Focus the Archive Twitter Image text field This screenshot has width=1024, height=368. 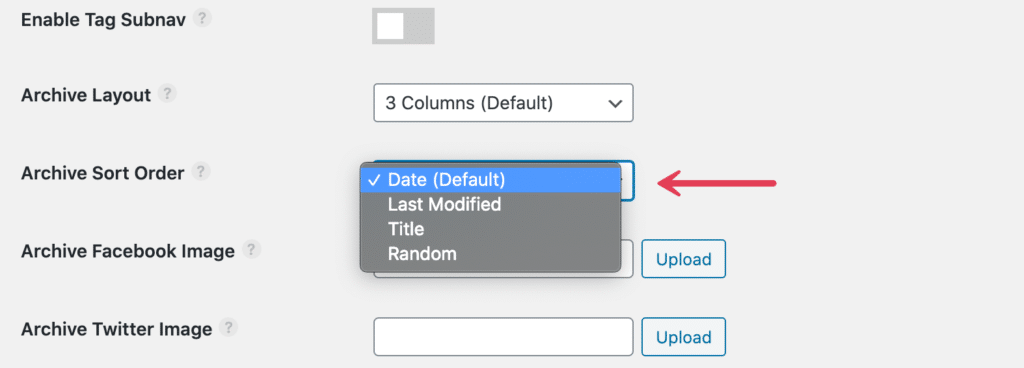pos(504,337)
